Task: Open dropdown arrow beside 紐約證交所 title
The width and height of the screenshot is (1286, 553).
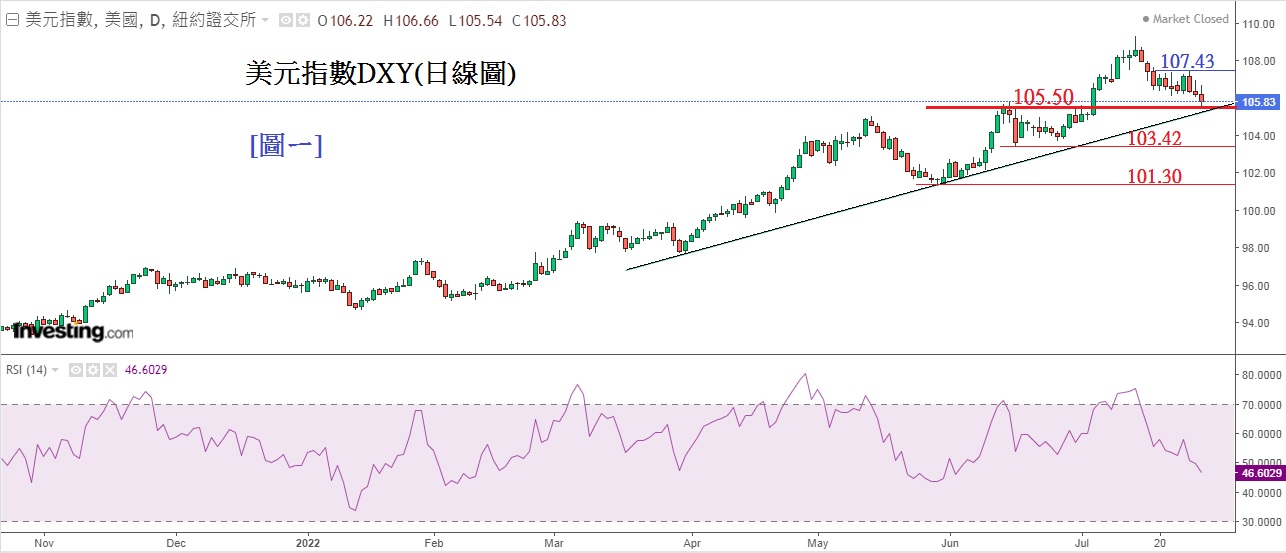Action: pos(265,20)
